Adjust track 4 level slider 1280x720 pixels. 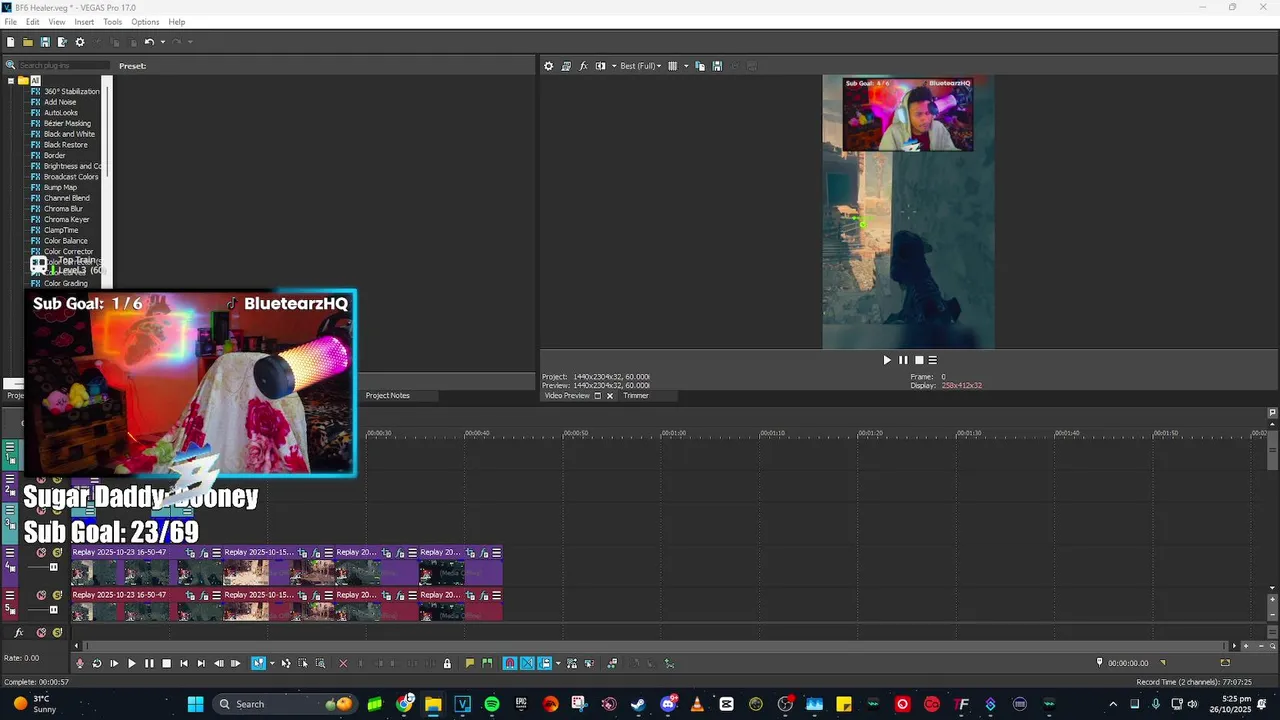click(x=53, y=567)
